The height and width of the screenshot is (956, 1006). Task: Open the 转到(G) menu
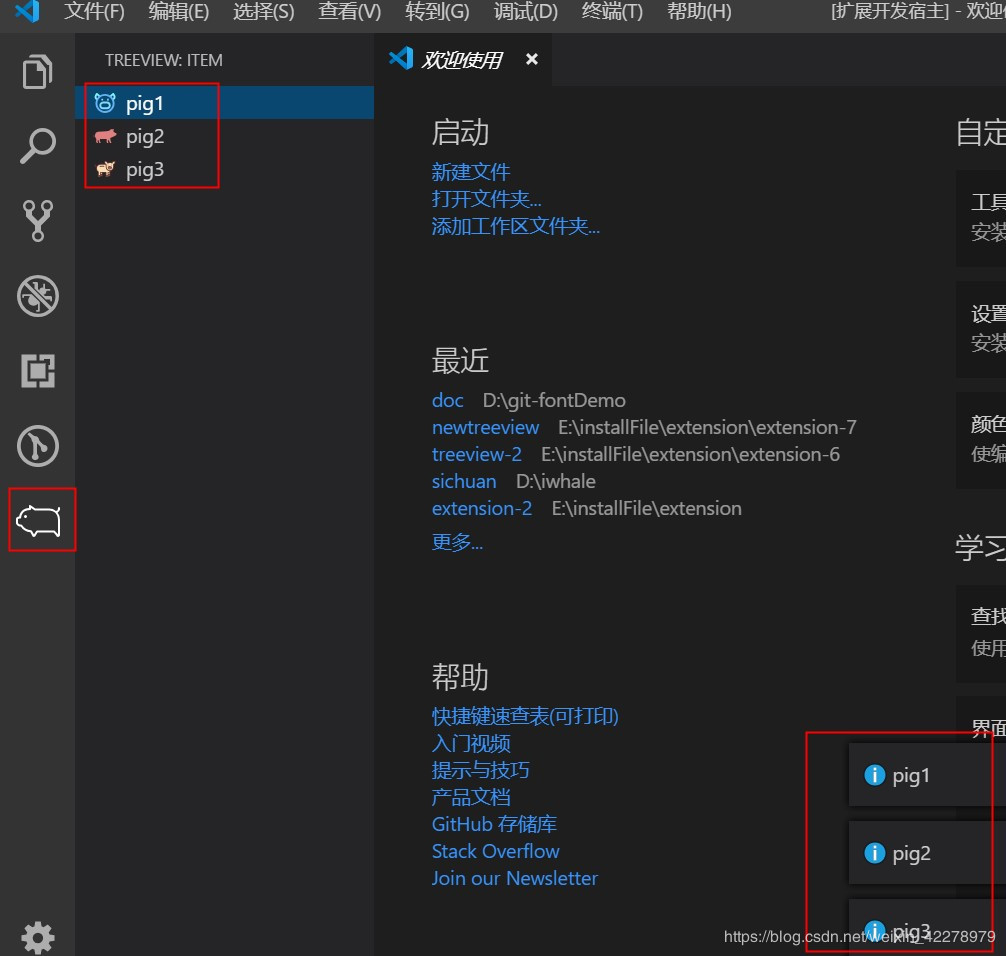437,12
